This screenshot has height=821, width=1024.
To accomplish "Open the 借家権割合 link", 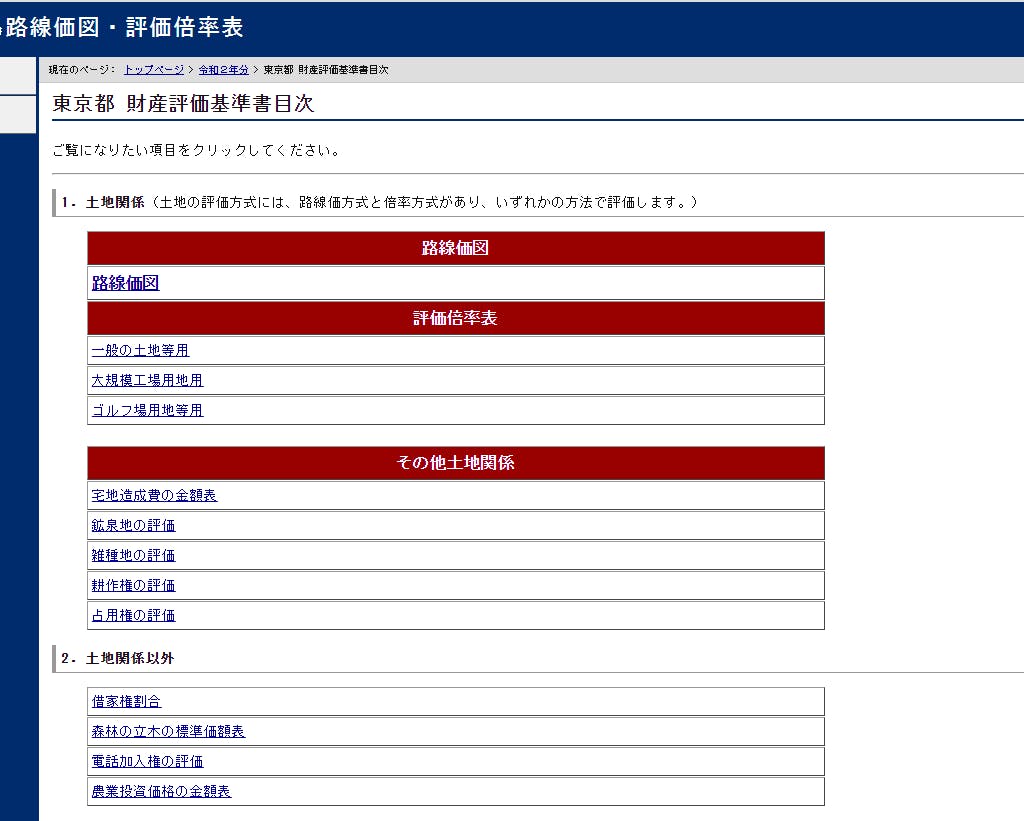I will pyautogui.click(x=126, y=702).
